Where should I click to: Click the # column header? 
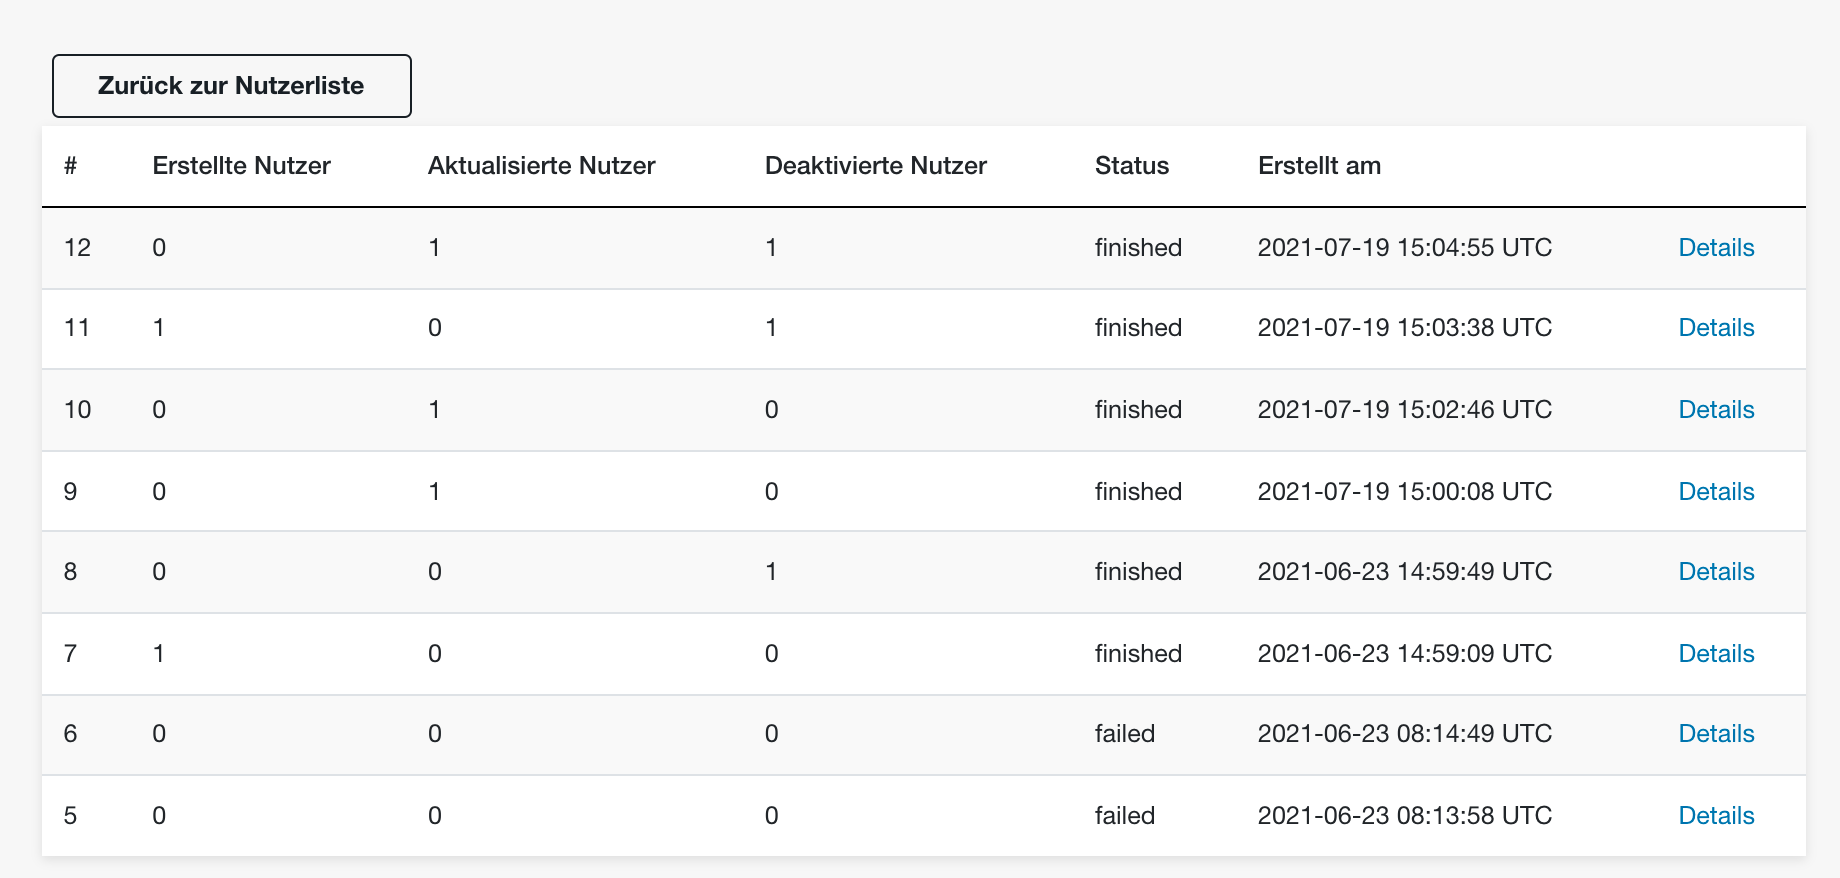point(70,166)
